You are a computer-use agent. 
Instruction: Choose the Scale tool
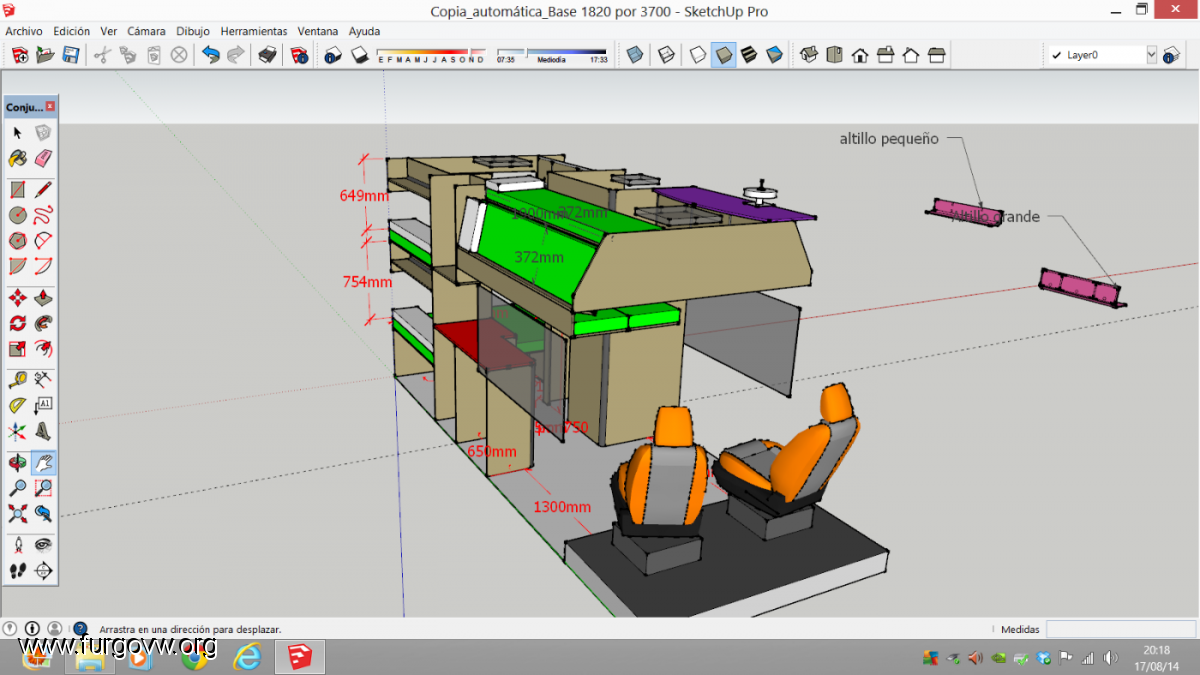[18, 349]
